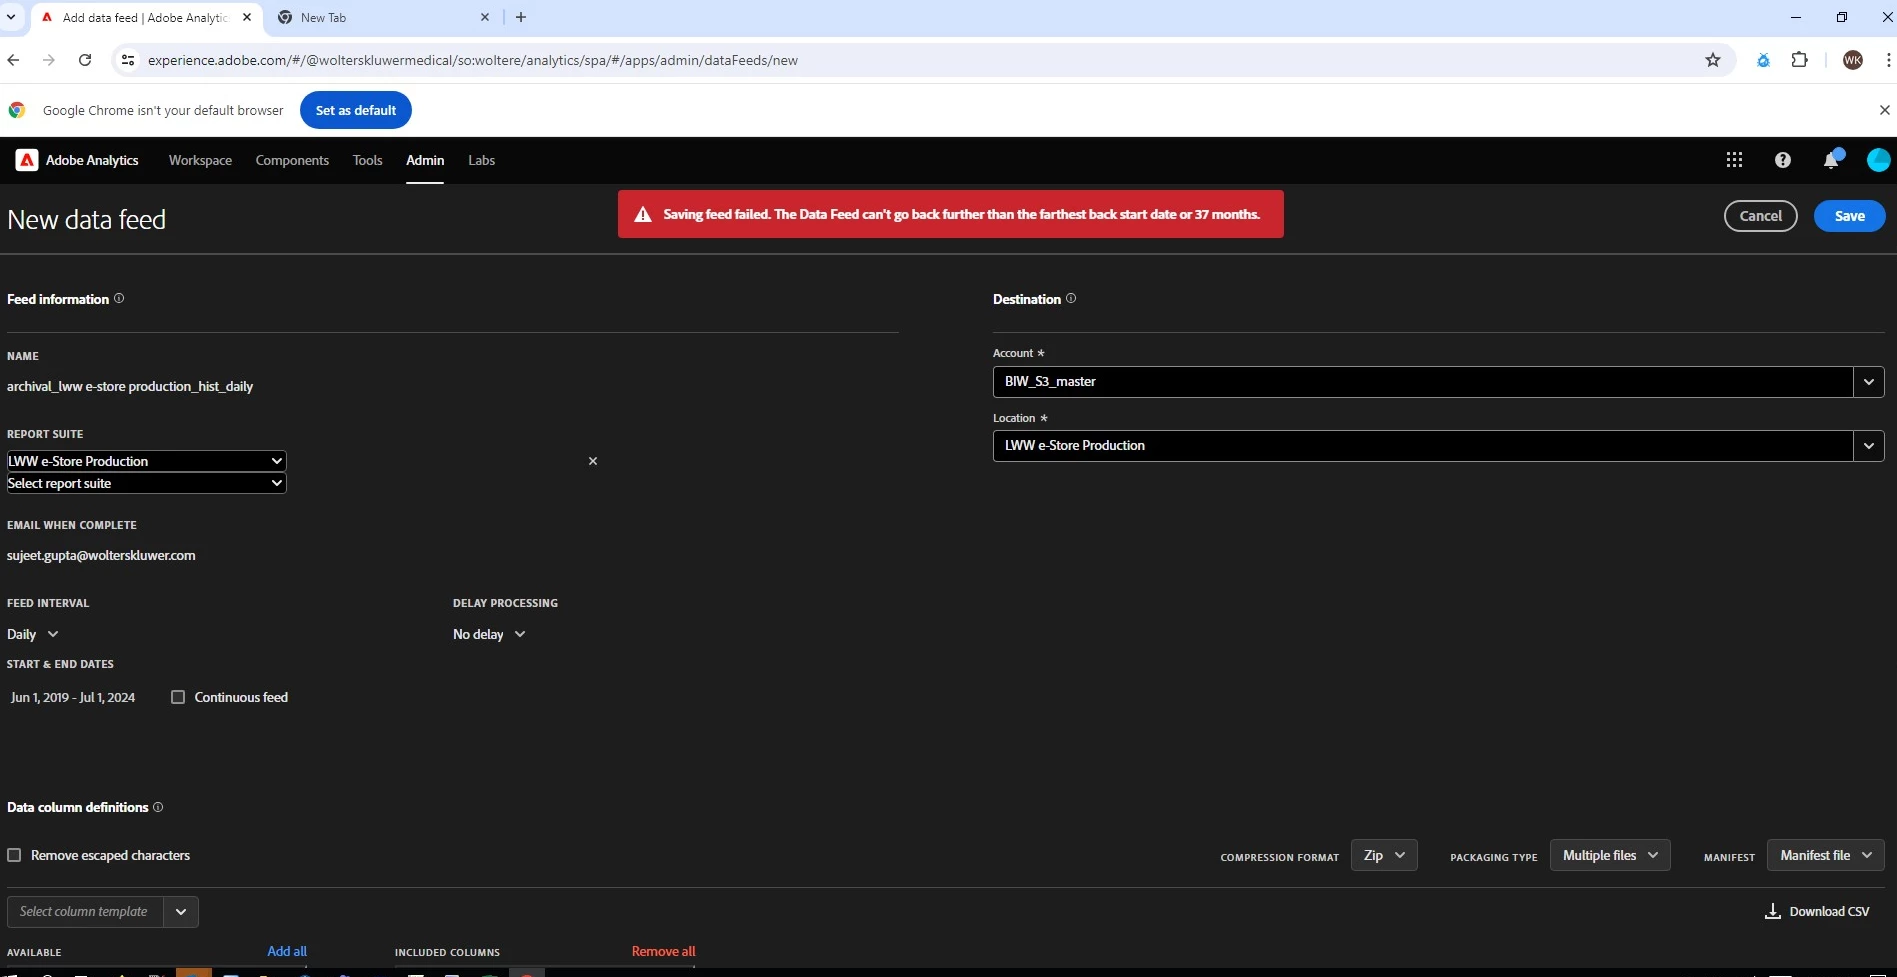Open the Chrome profile WK icon
Image resolution: width=1897 pixels, height=977 pixels.
tap(1853, 60)
